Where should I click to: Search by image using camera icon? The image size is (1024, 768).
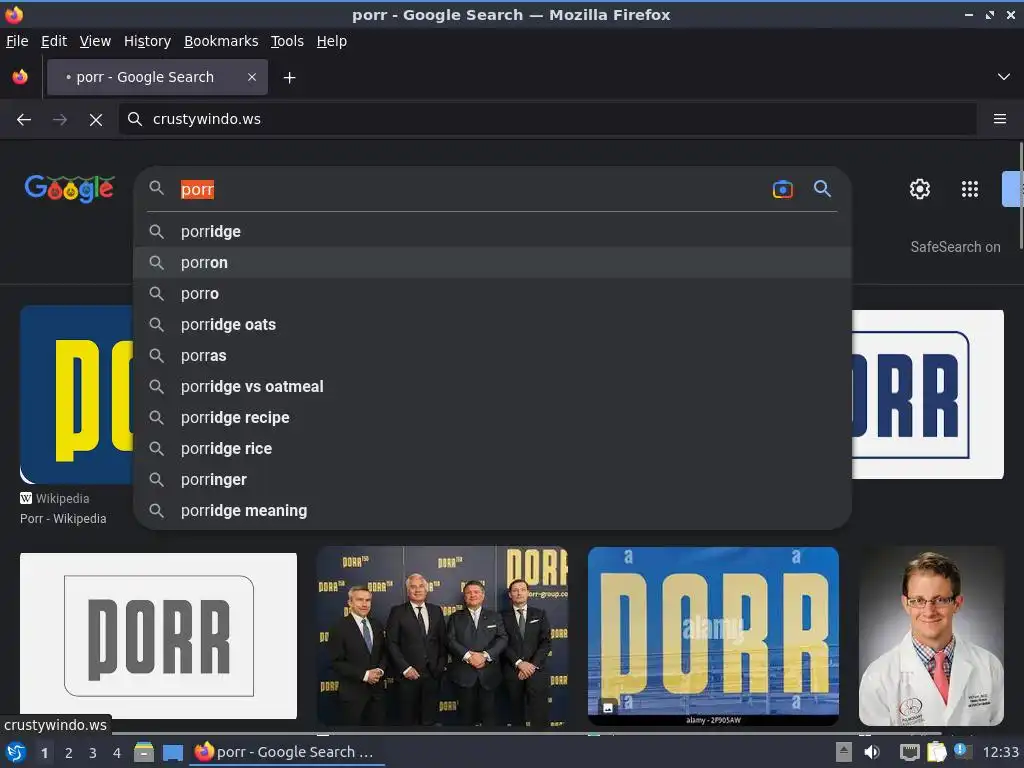coord(782,189)
